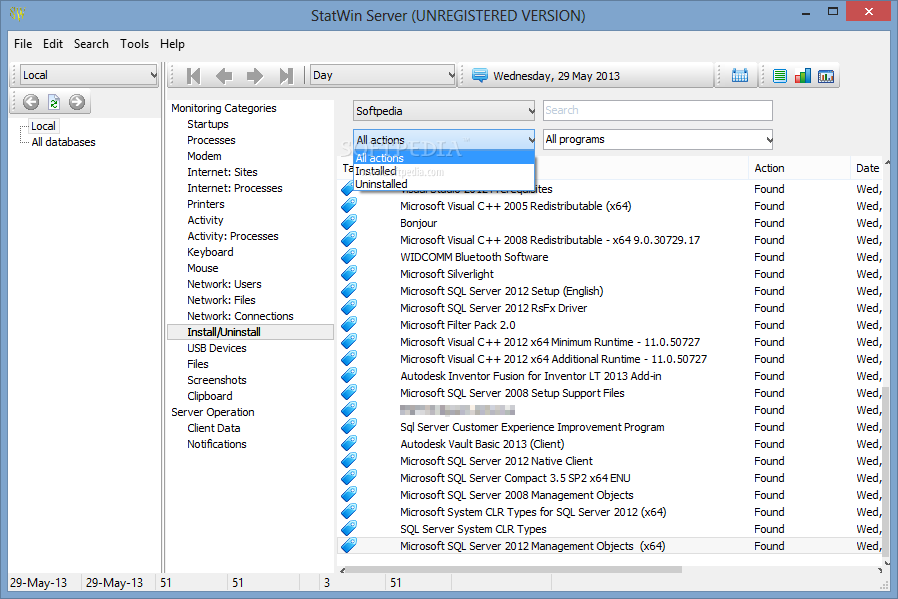Select Install/Uninstall category
This screenshot has width=898, height=599.
(x=250, y=332)
